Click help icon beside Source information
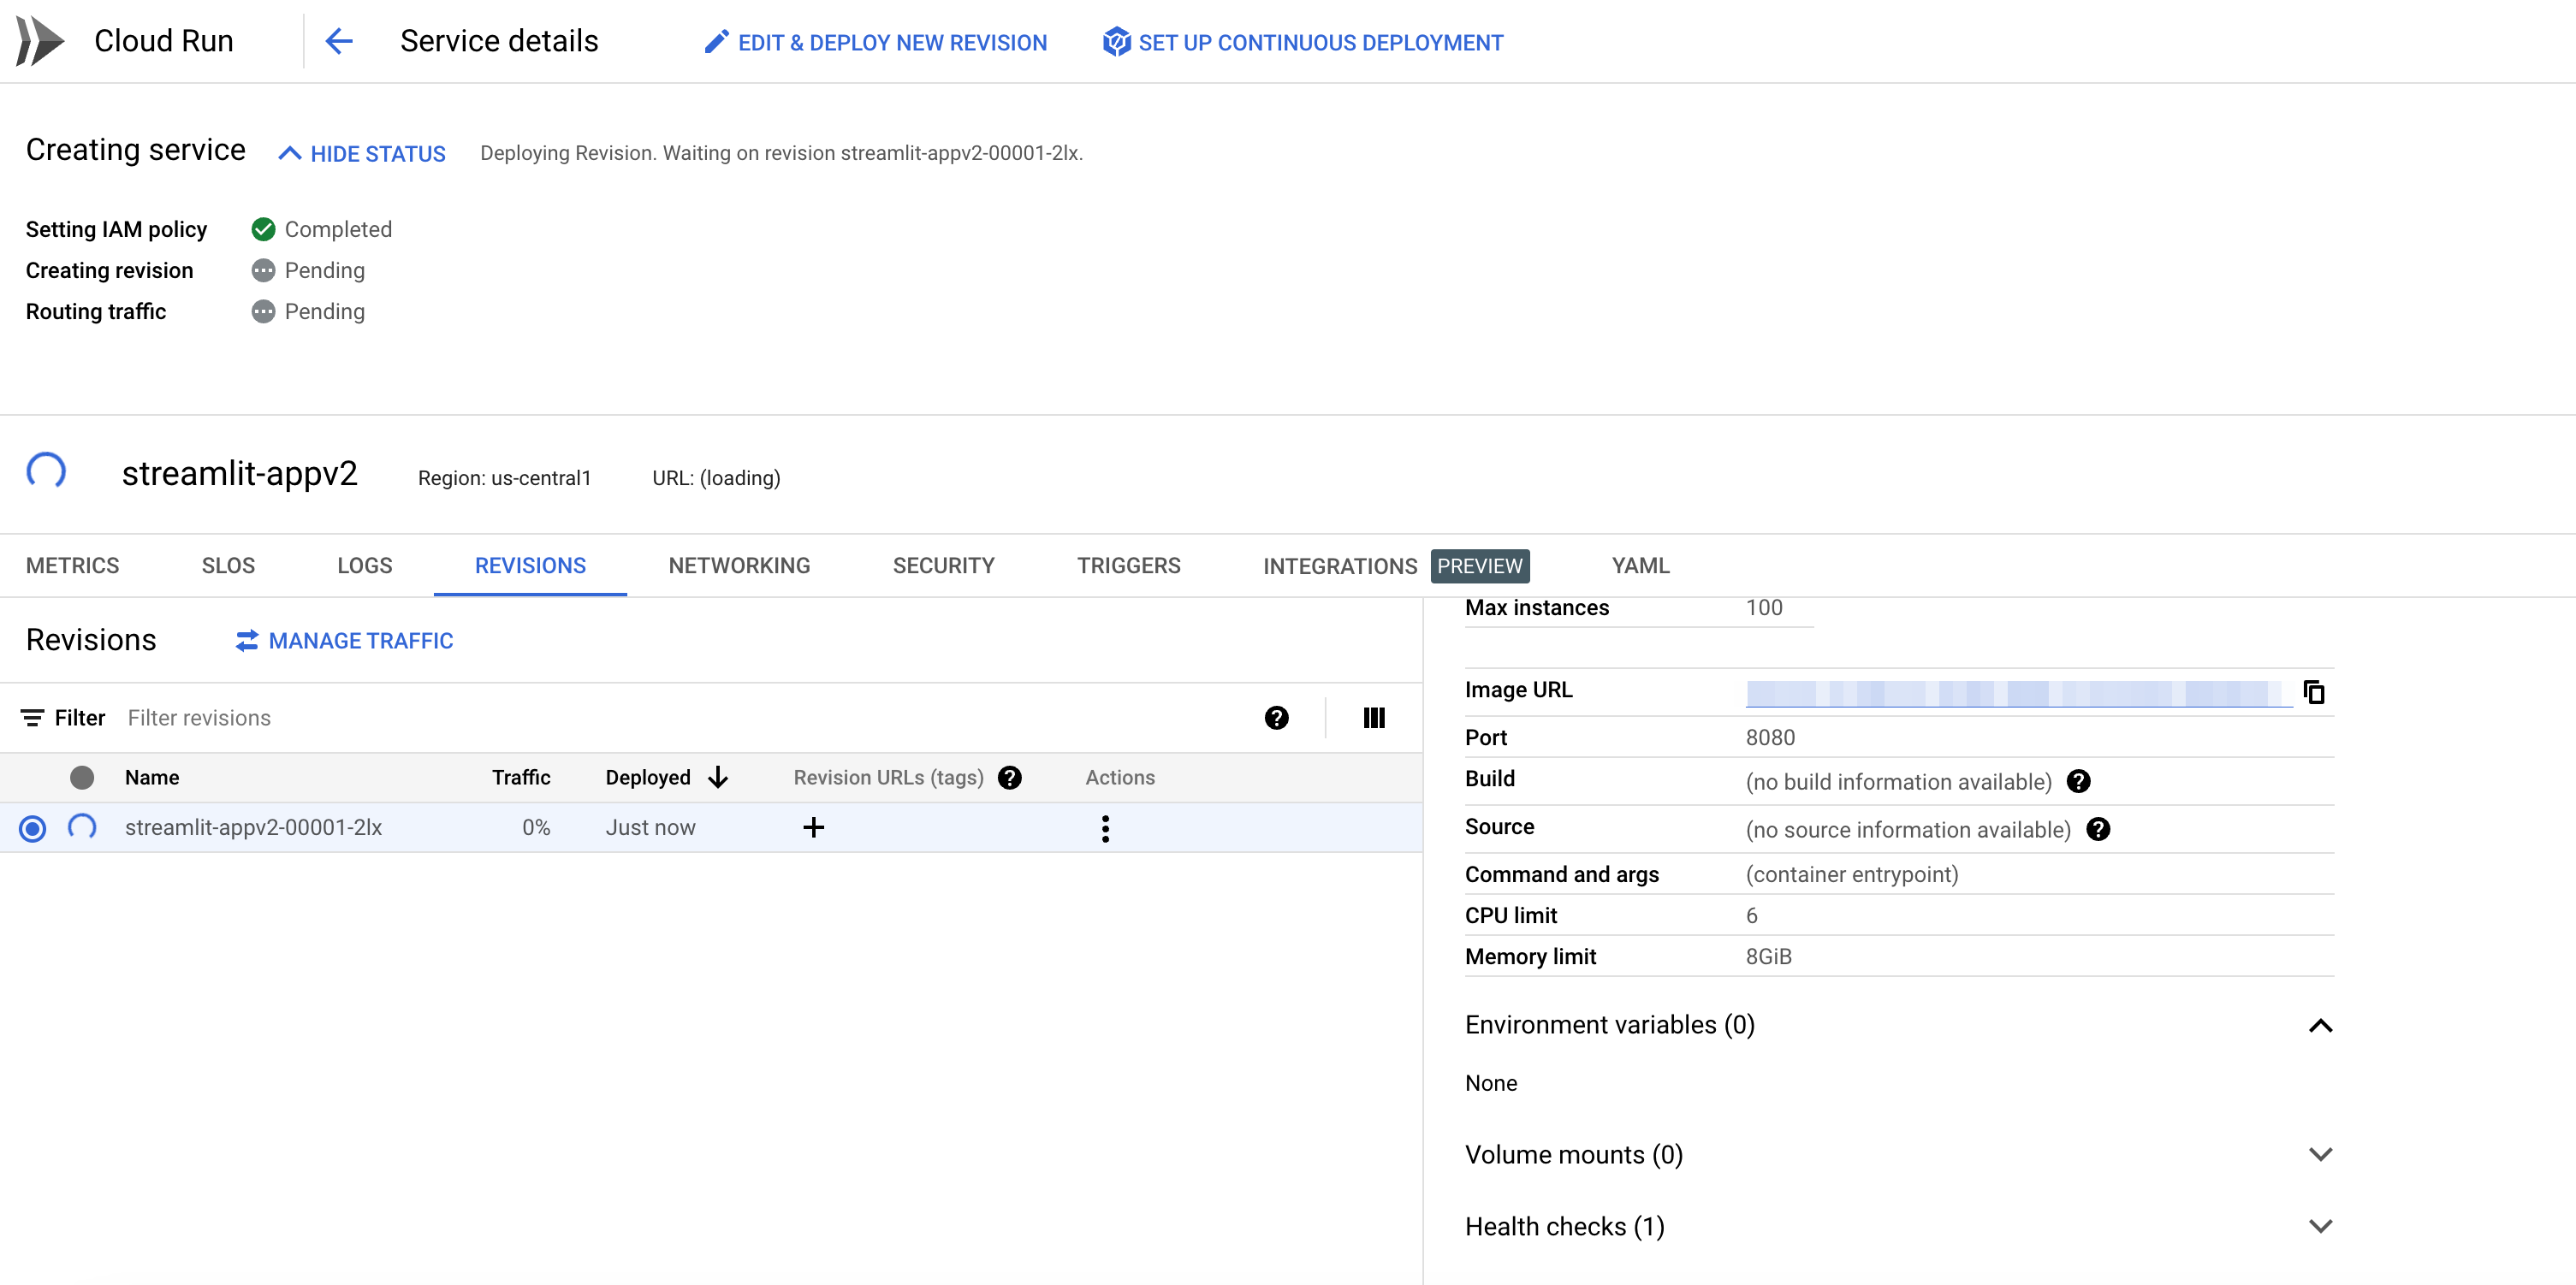The width and height of the screenshot is (2576, 1285). point(2098,829)
